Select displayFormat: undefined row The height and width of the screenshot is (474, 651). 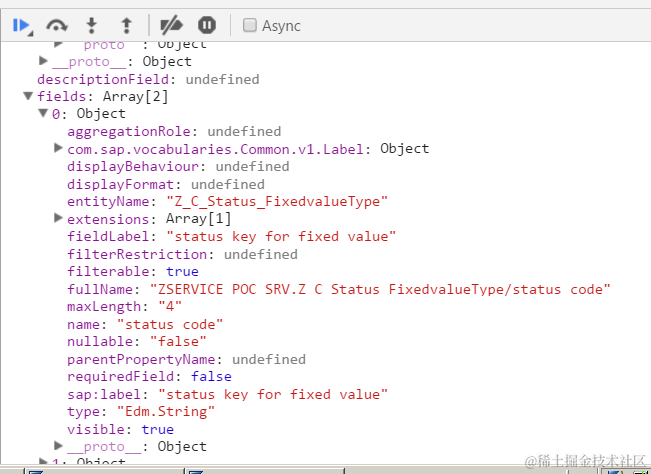[x=166, y=184]
